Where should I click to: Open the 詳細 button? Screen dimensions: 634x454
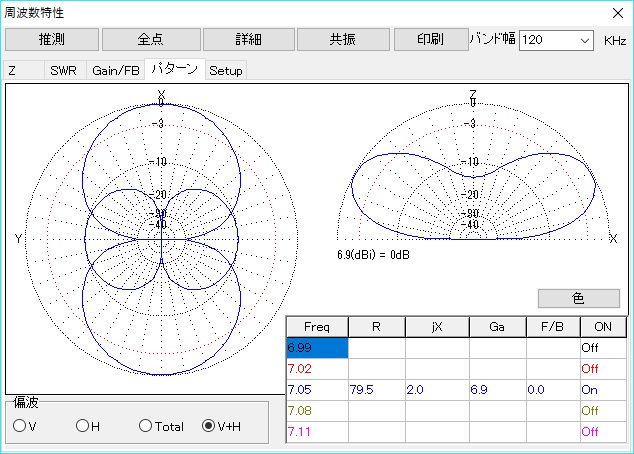click(249, 40)
